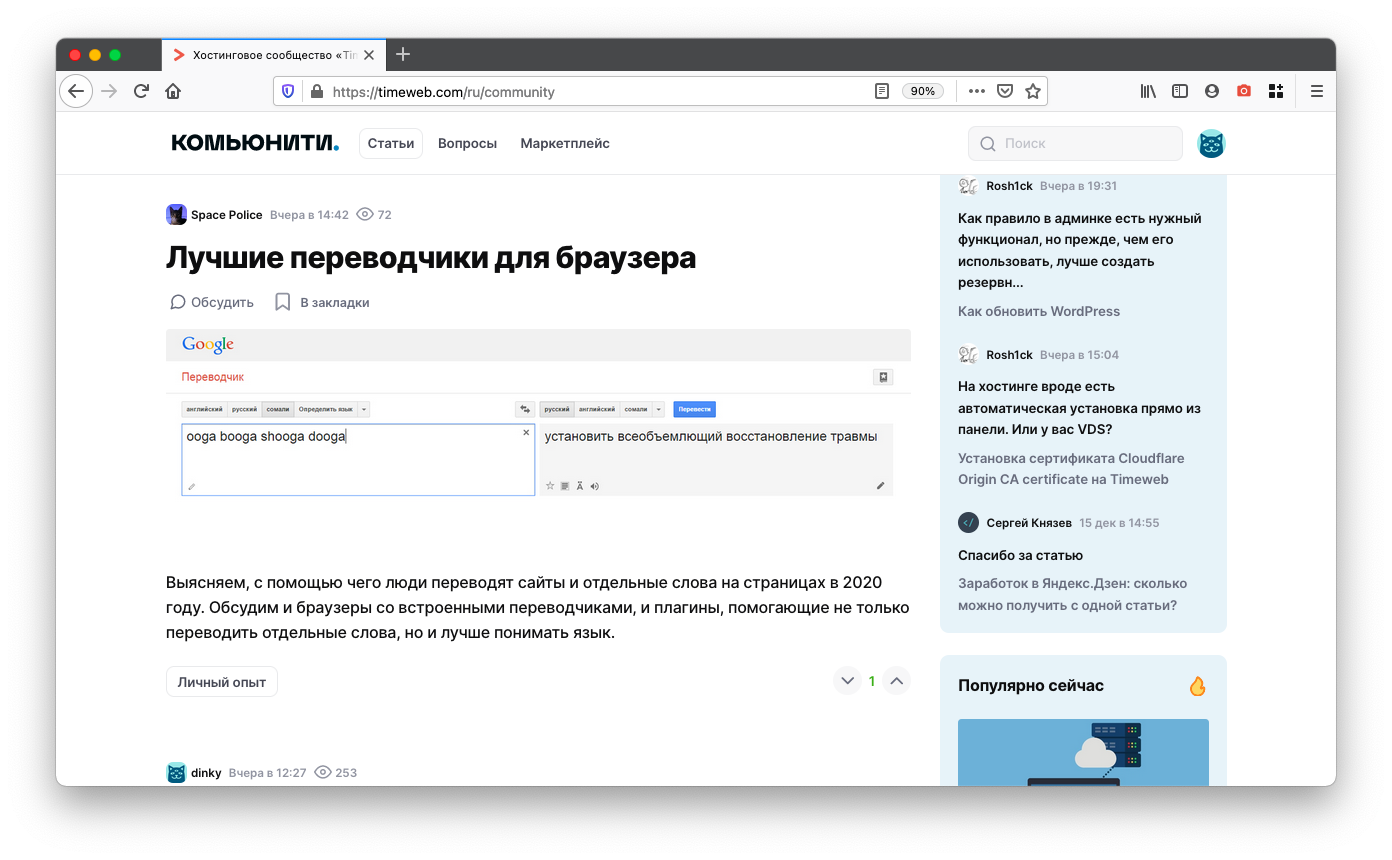
Task: Bookmark this page with star icon
Action: (1033, 91)
